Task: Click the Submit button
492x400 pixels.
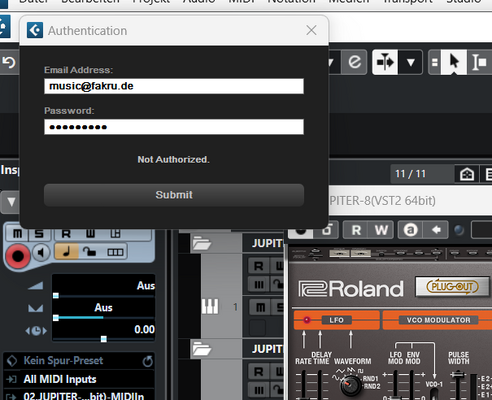Action: [x=174, y=195]
